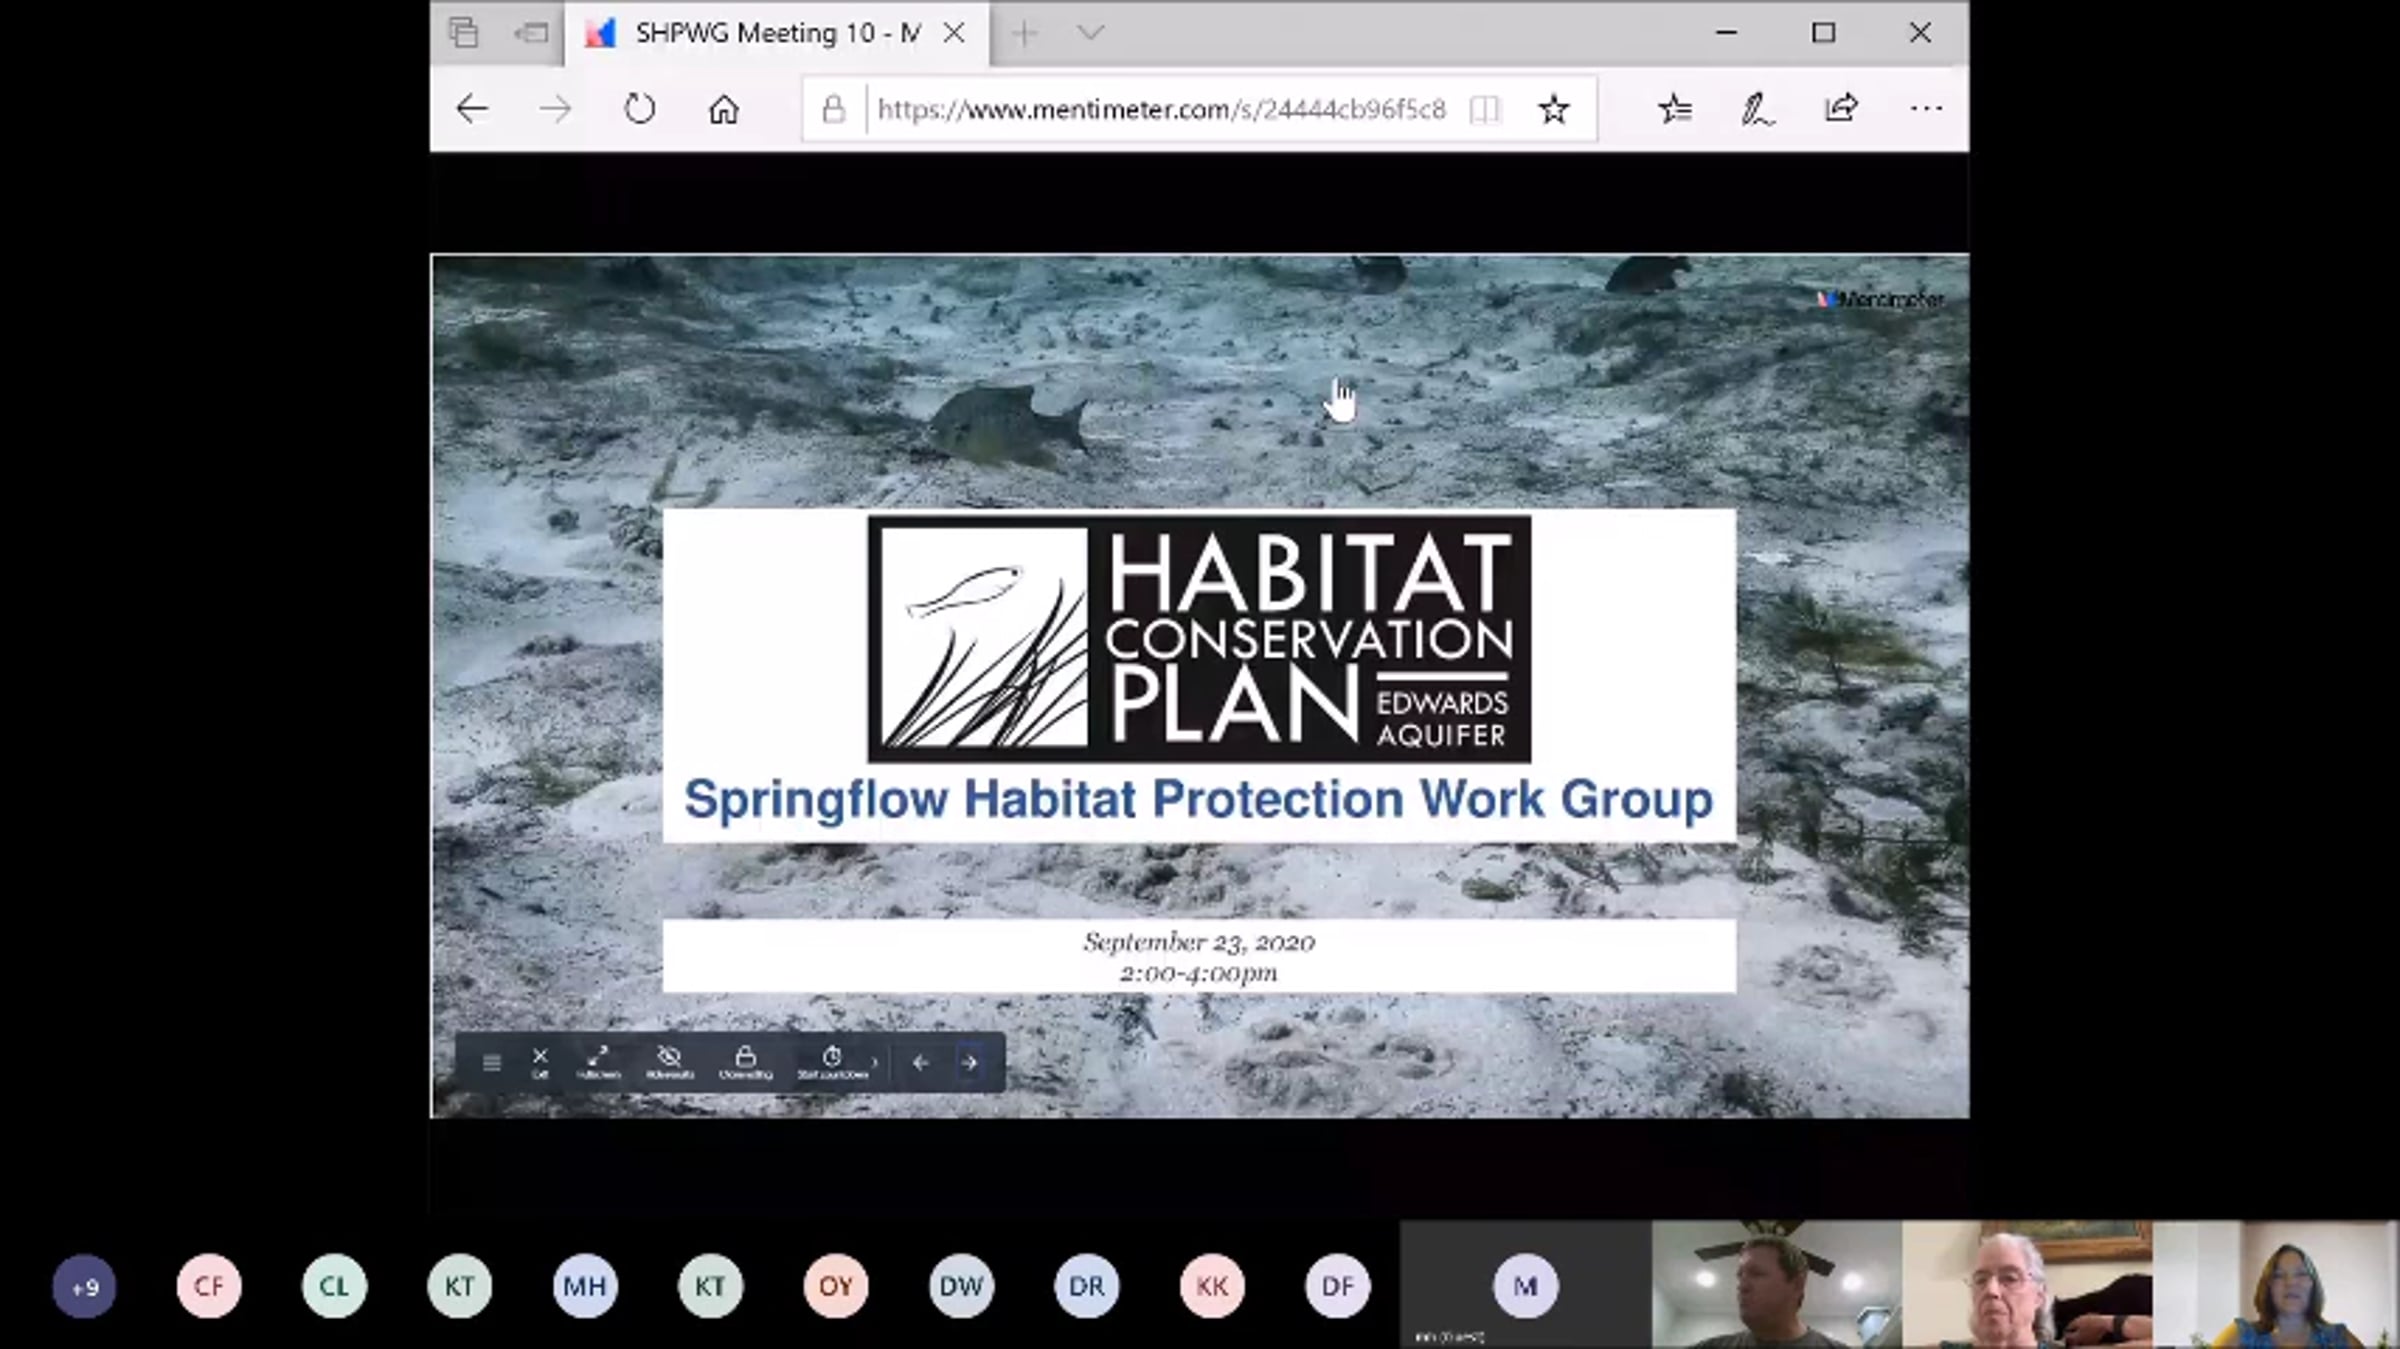Select participant OY avatar
2400x1349 pixels.
click(x=836, y=1286)
